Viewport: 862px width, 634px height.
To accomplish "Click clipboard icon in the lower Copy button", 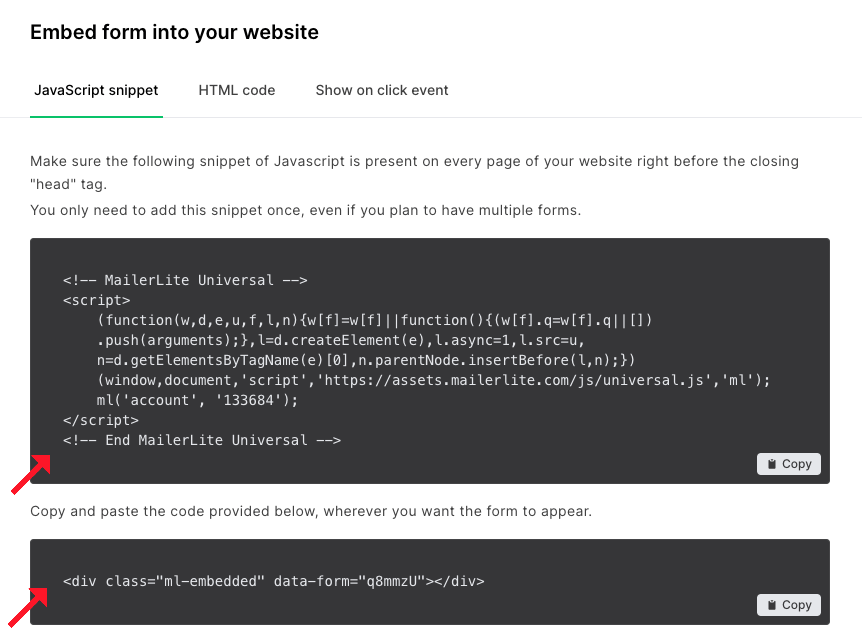I will 771,605.
